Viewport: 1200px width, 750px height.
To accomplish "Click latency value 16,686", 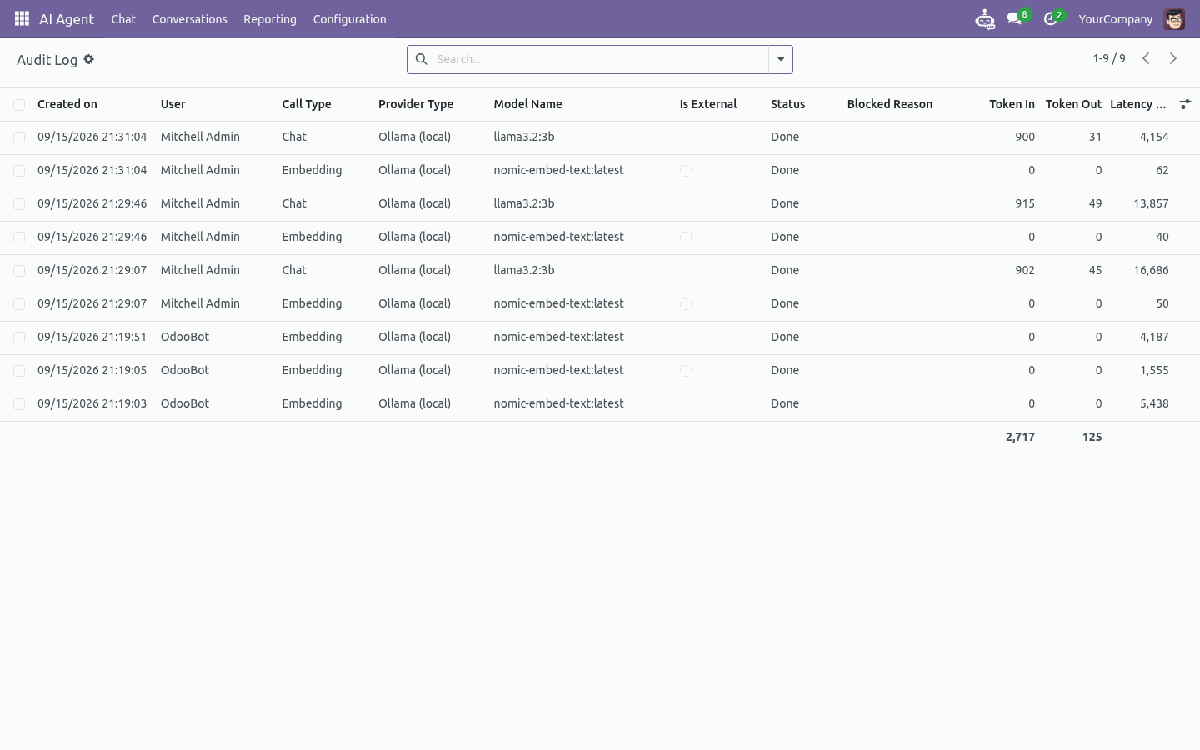I will (1151, 270).
